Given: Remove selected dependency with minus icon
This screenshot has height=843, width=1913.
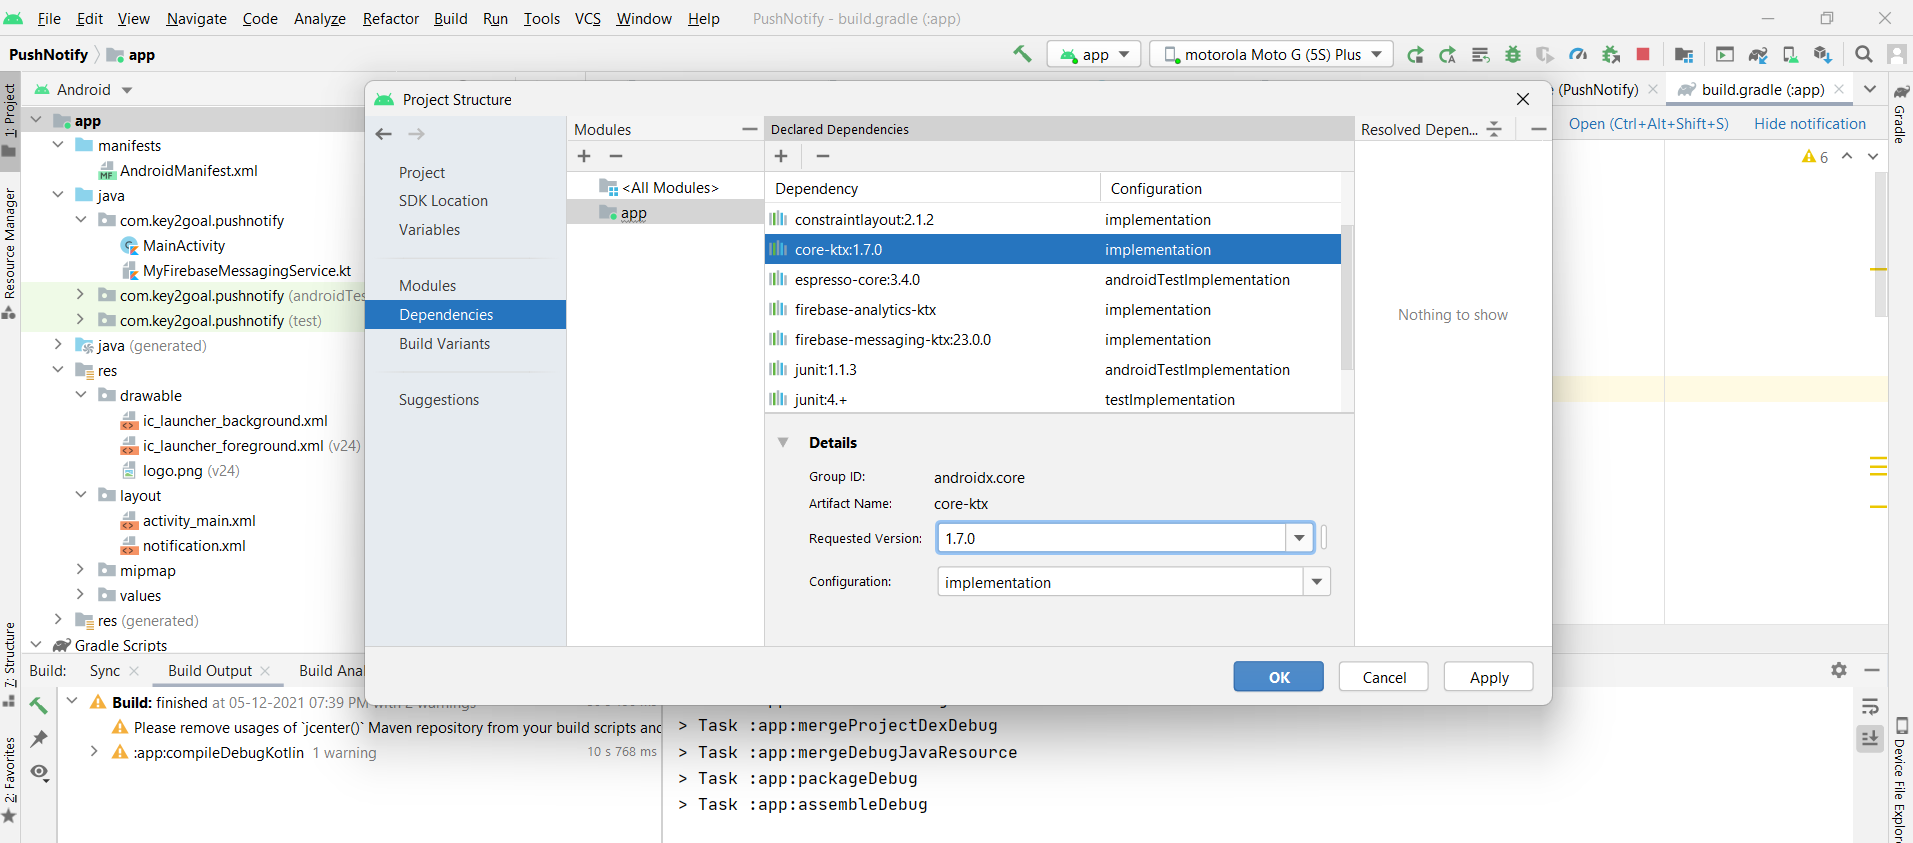Looking at the screenshot, I should [822, 156].
